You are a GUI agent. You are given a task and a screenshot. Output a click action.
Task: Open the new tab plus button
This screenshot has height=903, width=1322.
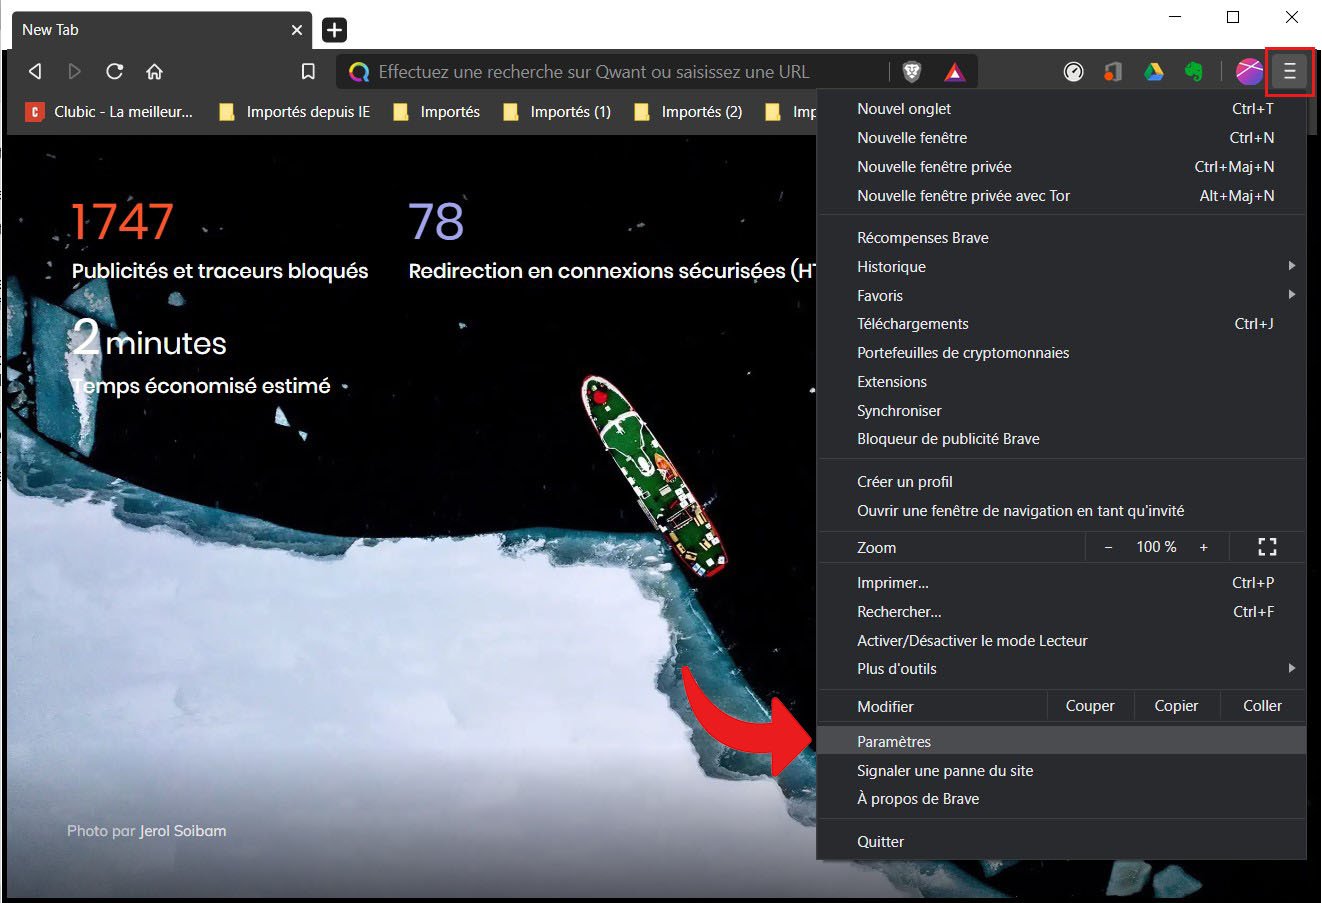tap(334, 30)
